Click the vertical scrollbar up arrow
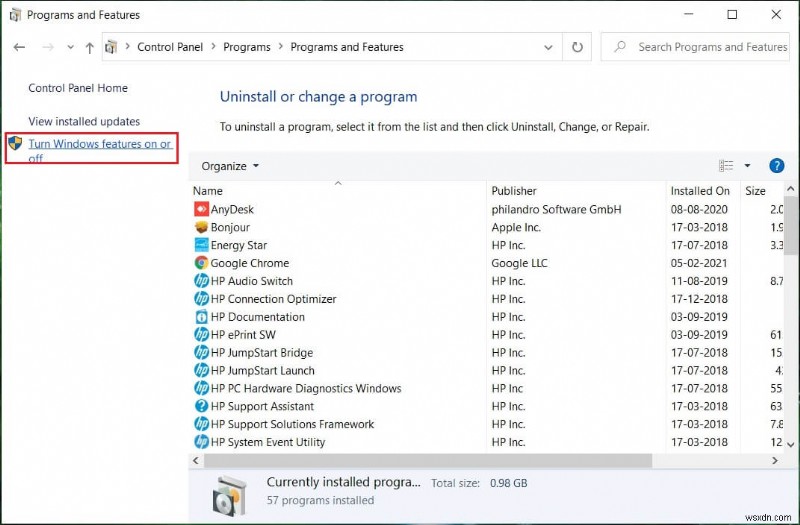This screenshot has width=800, height=525. [x=791, y=189]
